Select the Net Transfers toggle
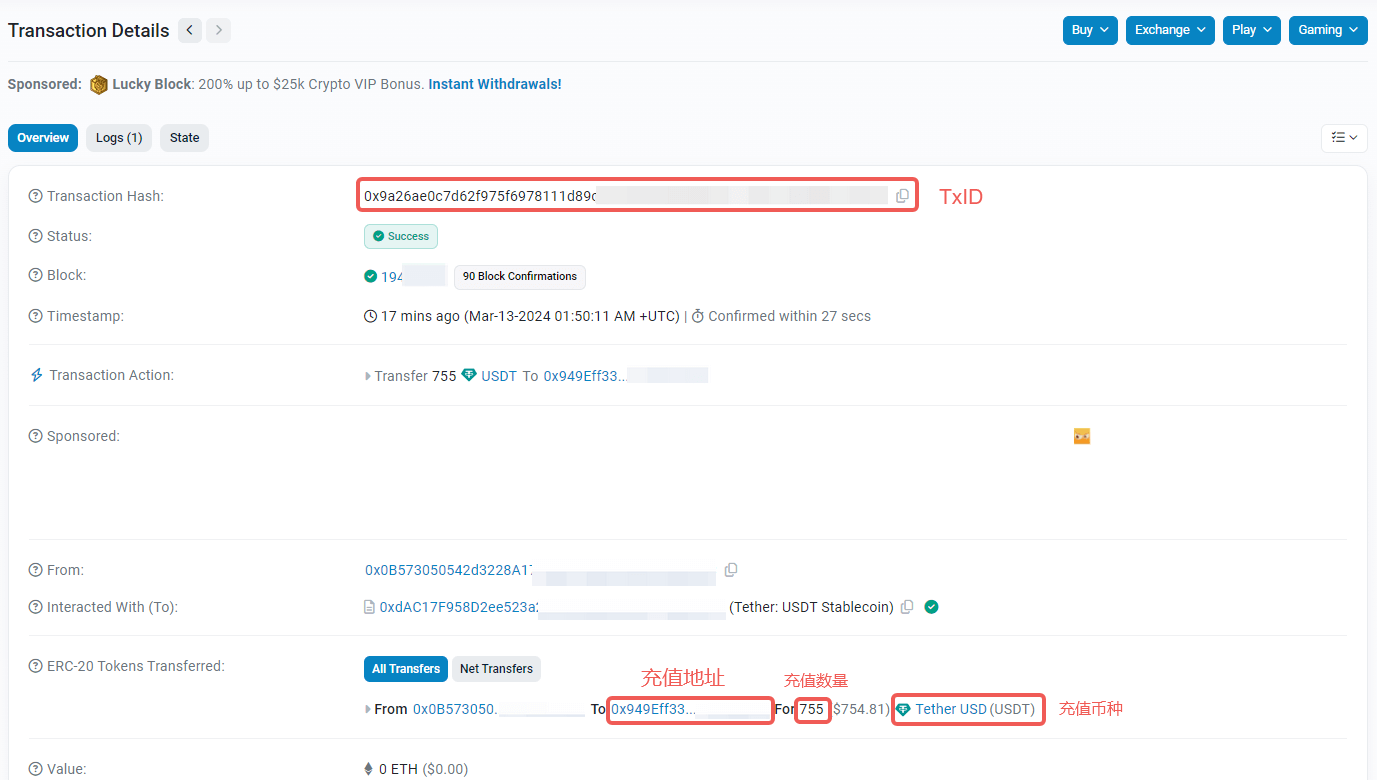The width and height of the screenshot is (1377, 780). point(496,669)
